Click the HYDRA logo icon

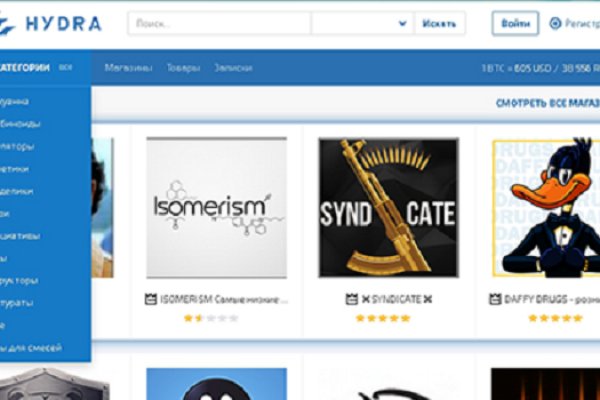14,22
